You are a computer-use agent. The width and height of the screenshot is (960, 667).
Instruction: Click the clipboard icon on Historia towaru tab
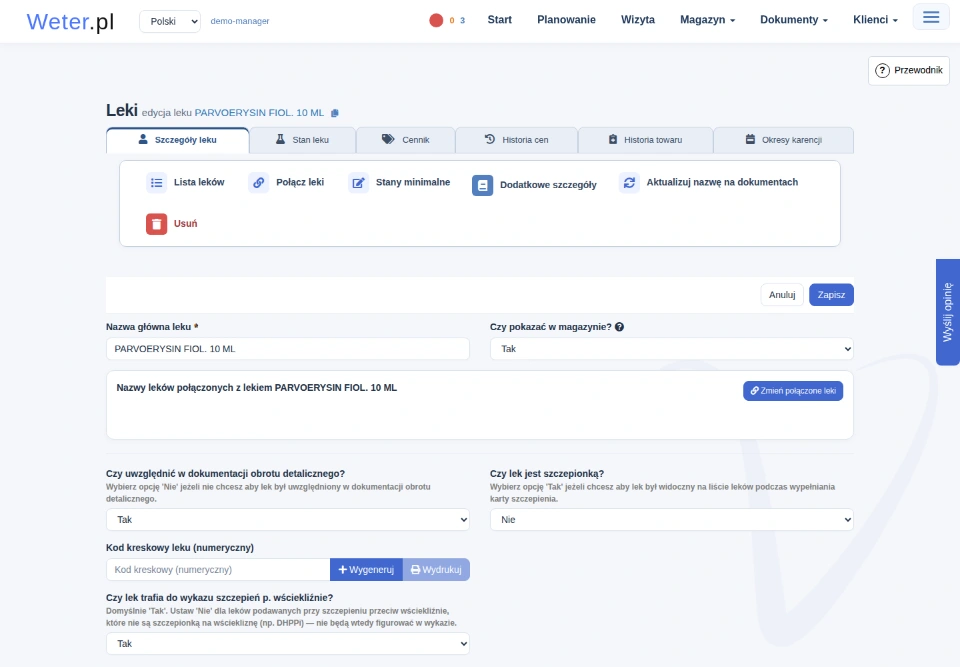tap(613, 139)
